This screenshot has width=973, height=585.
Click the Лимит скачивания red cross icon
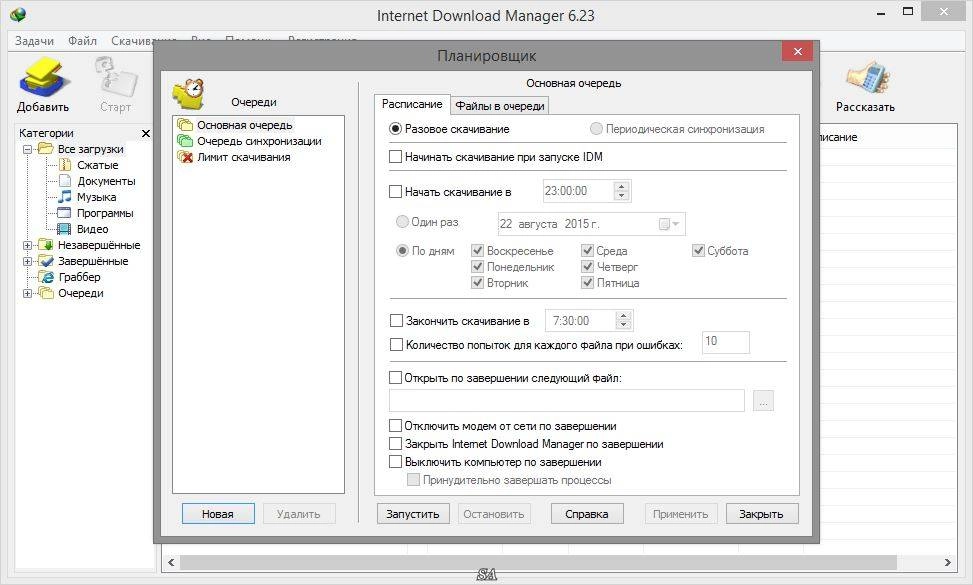pyautogui.click(x=184, y=157)
